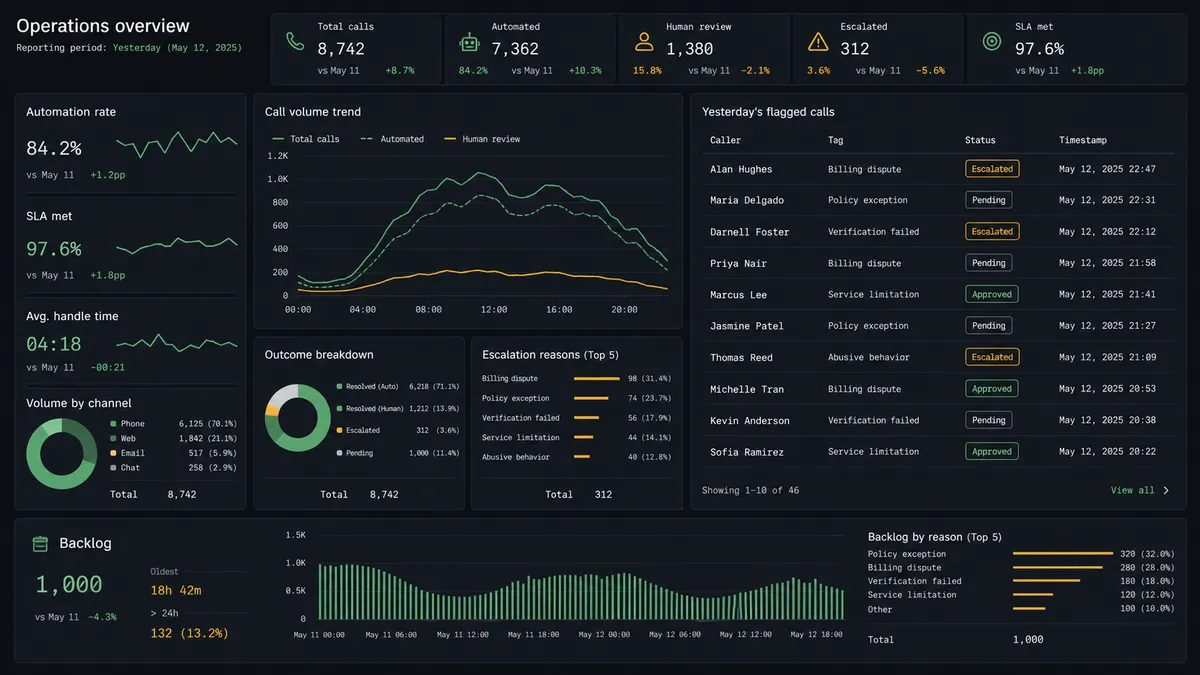Click the Approved badge for Sofia Ramirez
This screenshot has width=1200, height=675.
tap(992, 451)
